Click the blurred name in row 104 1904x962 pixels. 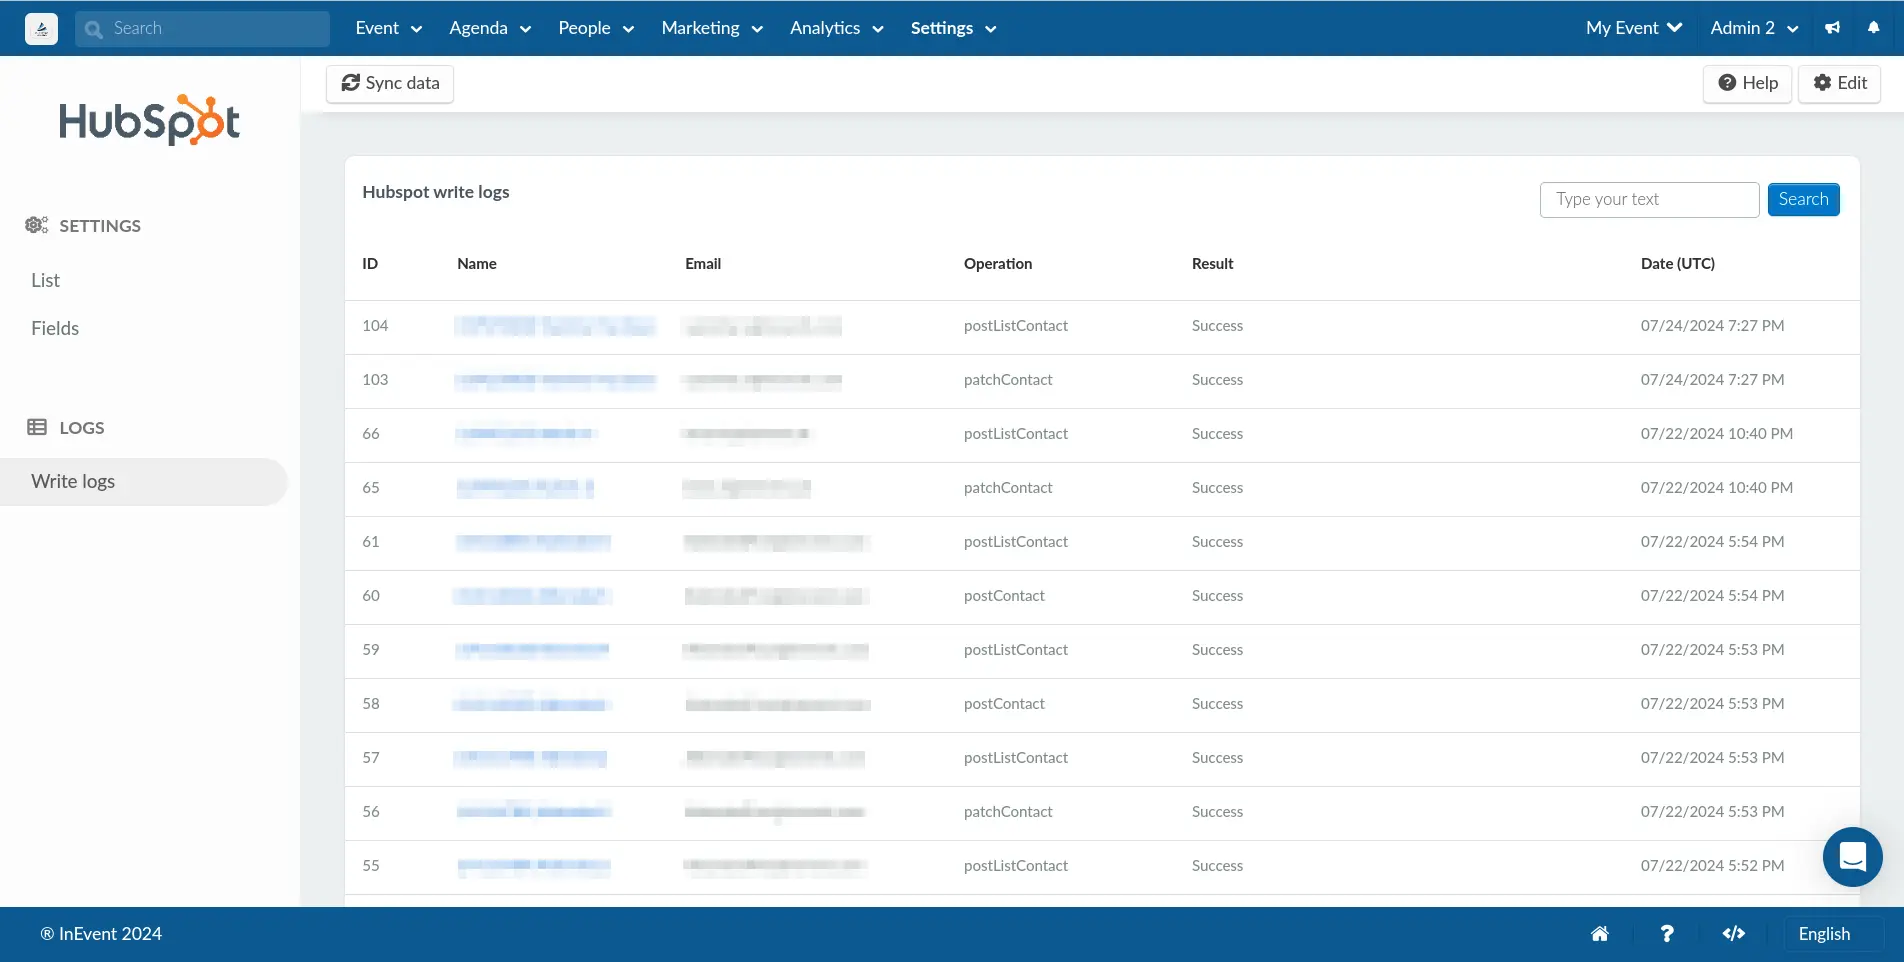click(555, 326)
